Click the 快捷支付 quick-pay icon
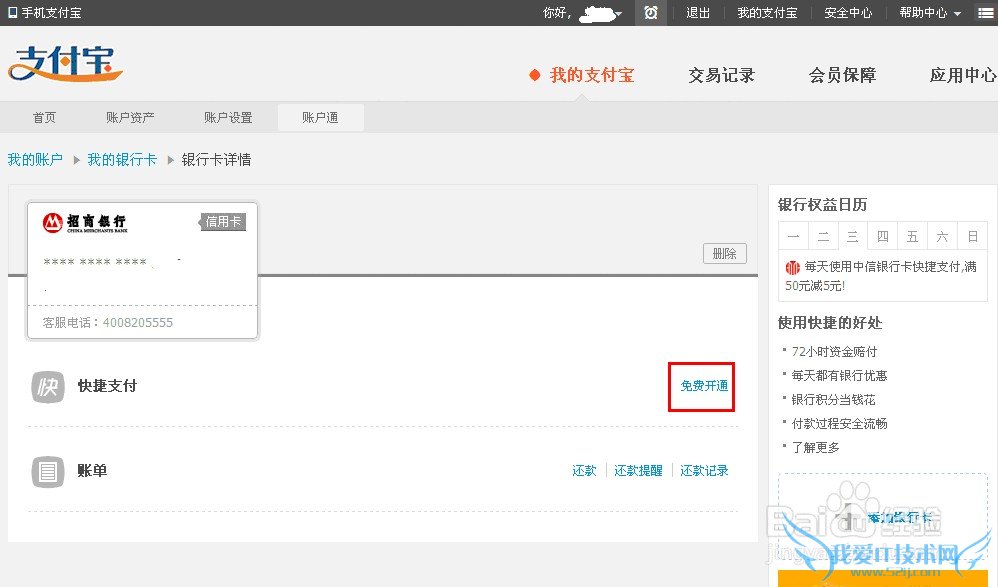This screenshot has width=998, height=587. 48,386
